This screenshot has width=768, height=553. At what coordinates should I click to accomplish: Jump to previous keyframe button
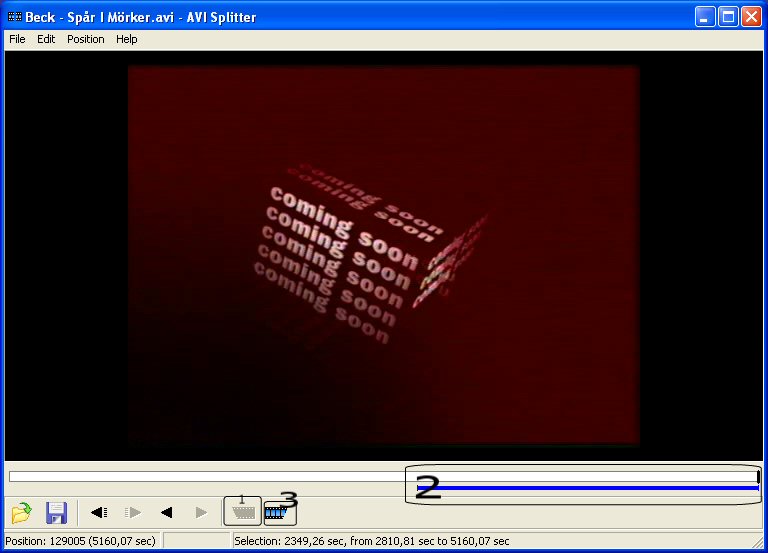pyautogui.click(x=99, y=513)
